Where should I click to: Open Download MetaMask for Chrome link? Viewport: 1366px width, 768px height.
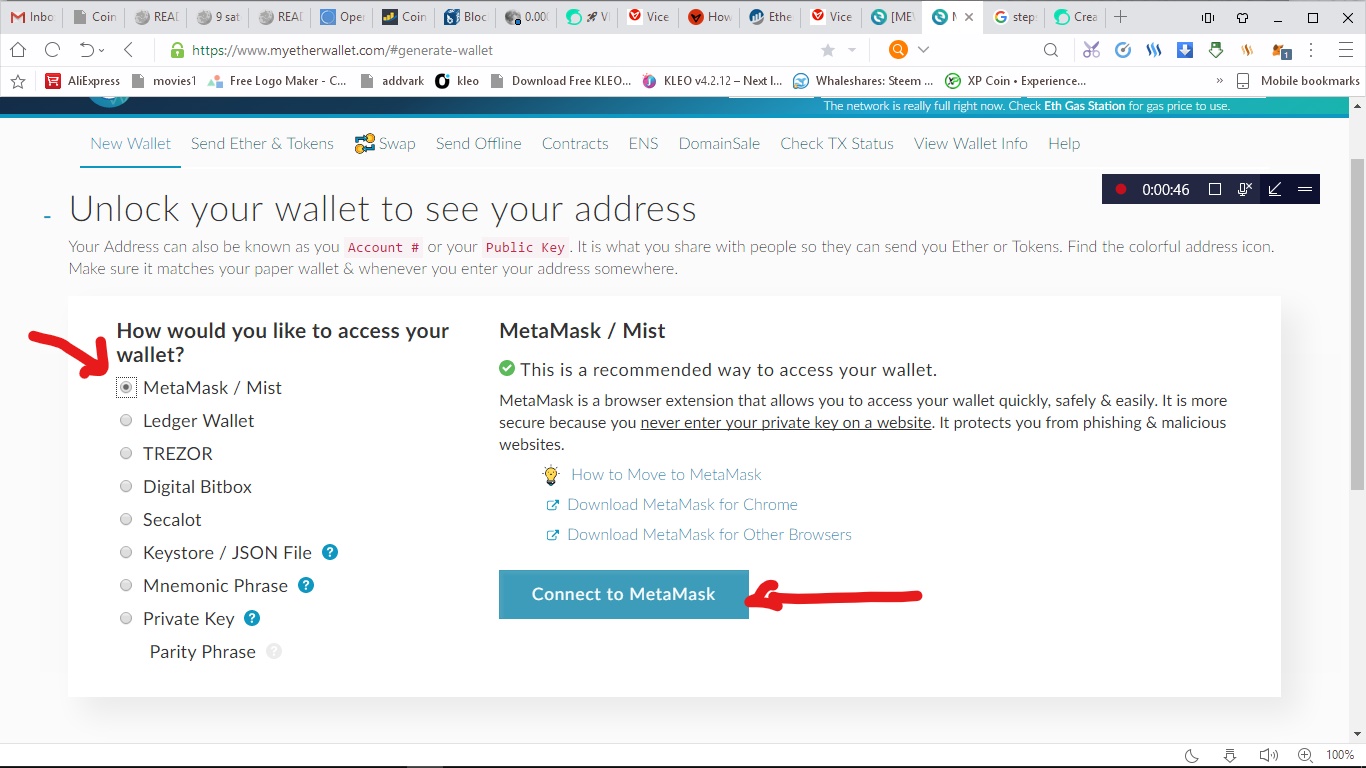click(682, 504)
